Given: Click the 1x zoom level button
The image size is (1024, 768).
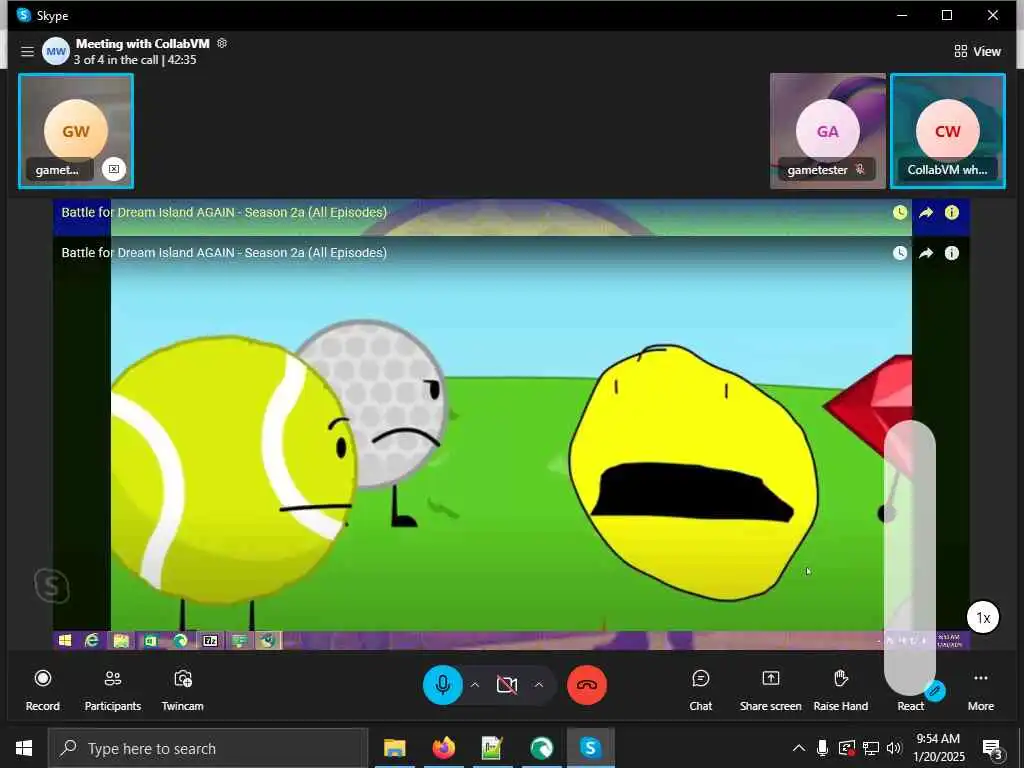Looking at the screenshot, I should [x=983, y=617].
